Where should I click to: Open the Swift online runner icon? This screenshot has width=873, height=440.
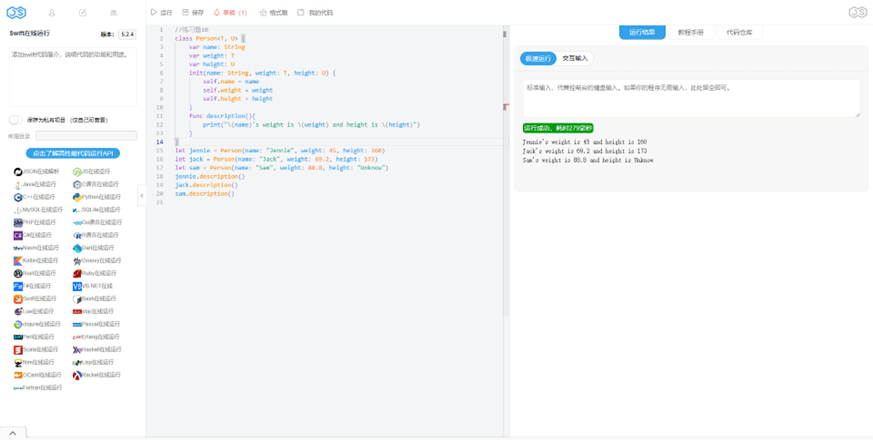18,299
